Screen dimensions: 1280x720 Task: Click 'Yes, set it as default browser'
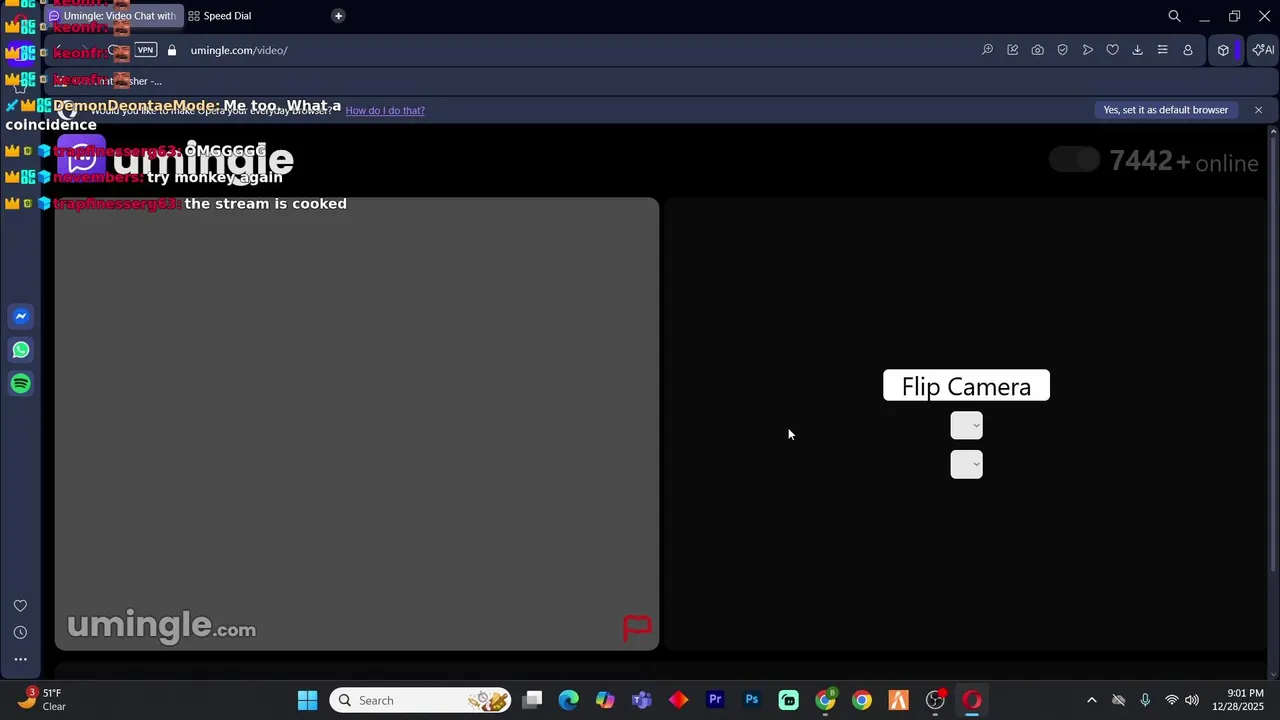[x=1165, y=110]
